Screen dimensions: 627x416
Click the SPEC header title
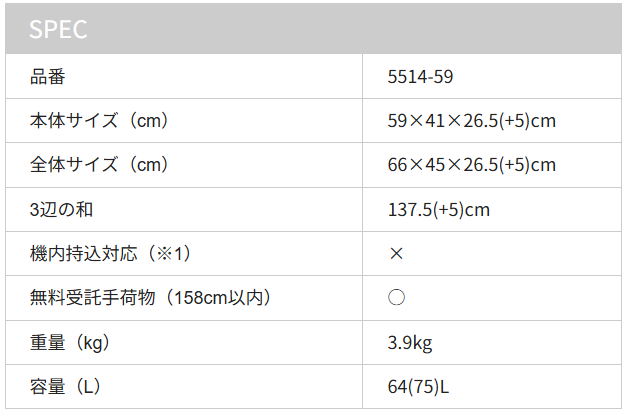pos(58,29)
